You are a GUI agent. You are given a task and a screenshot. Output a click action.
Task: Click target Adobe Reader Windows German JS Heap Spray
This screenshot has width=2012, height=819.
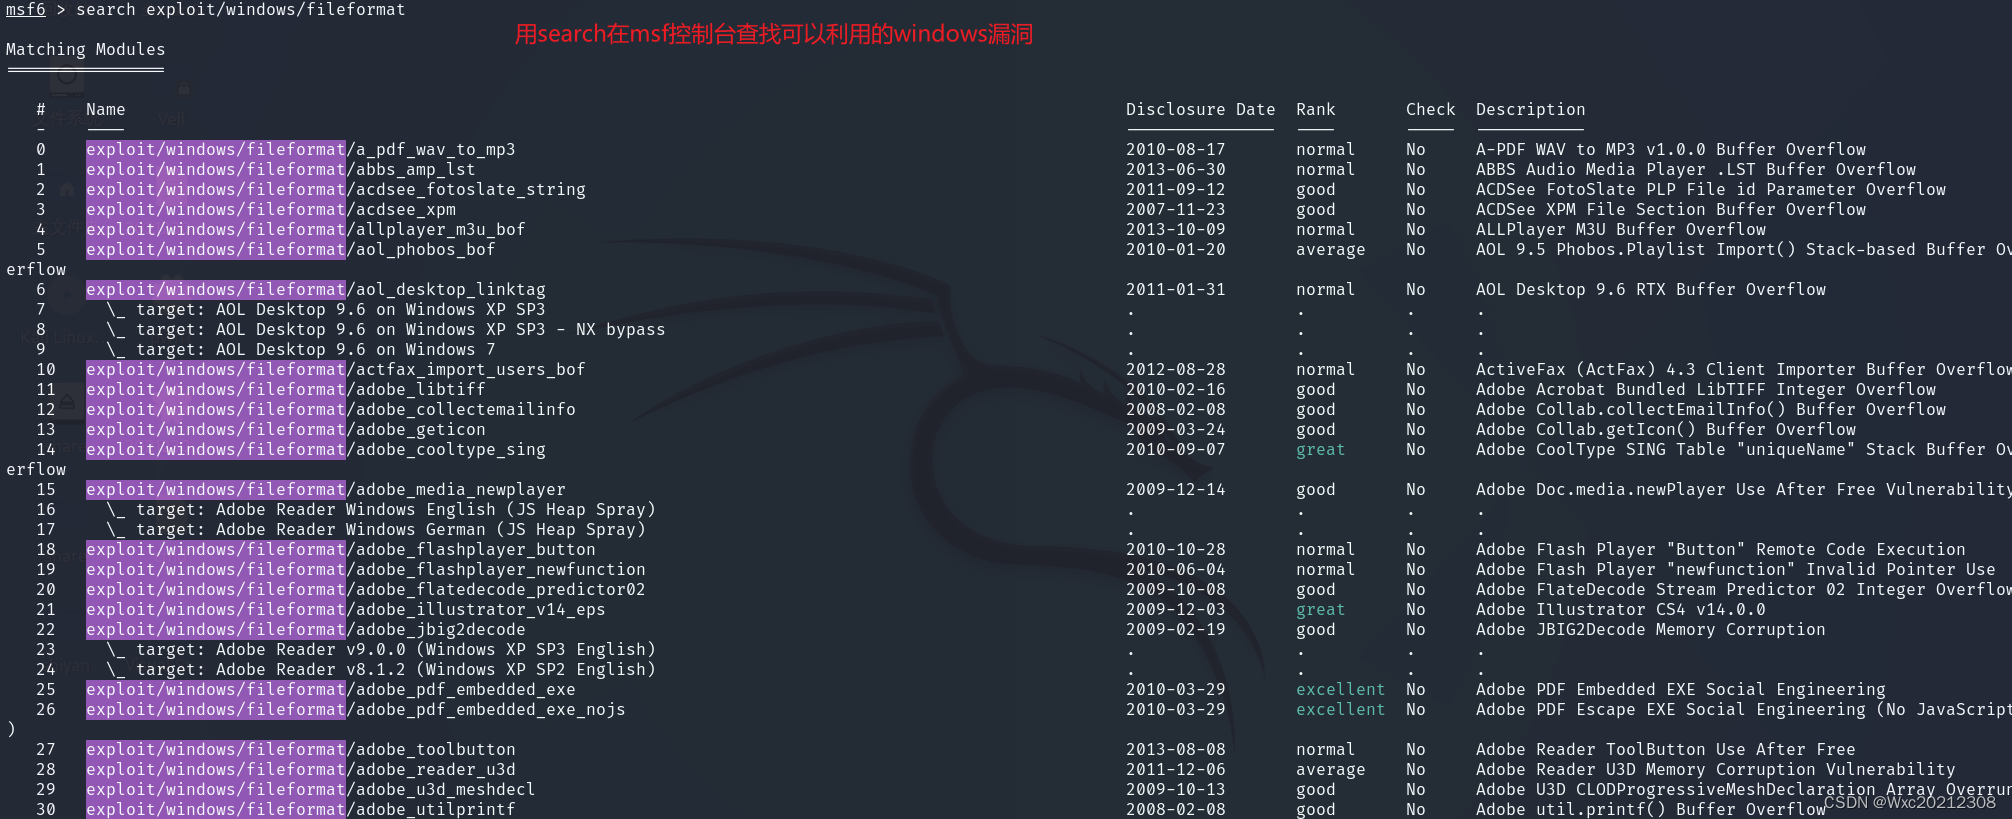pos(376,530)
